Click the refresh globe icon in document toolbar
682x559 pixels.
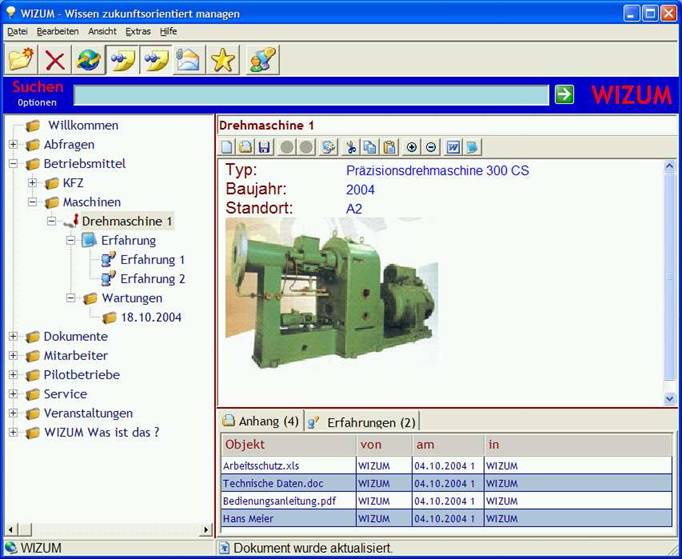pyautogui.click(x=328, y=147)
